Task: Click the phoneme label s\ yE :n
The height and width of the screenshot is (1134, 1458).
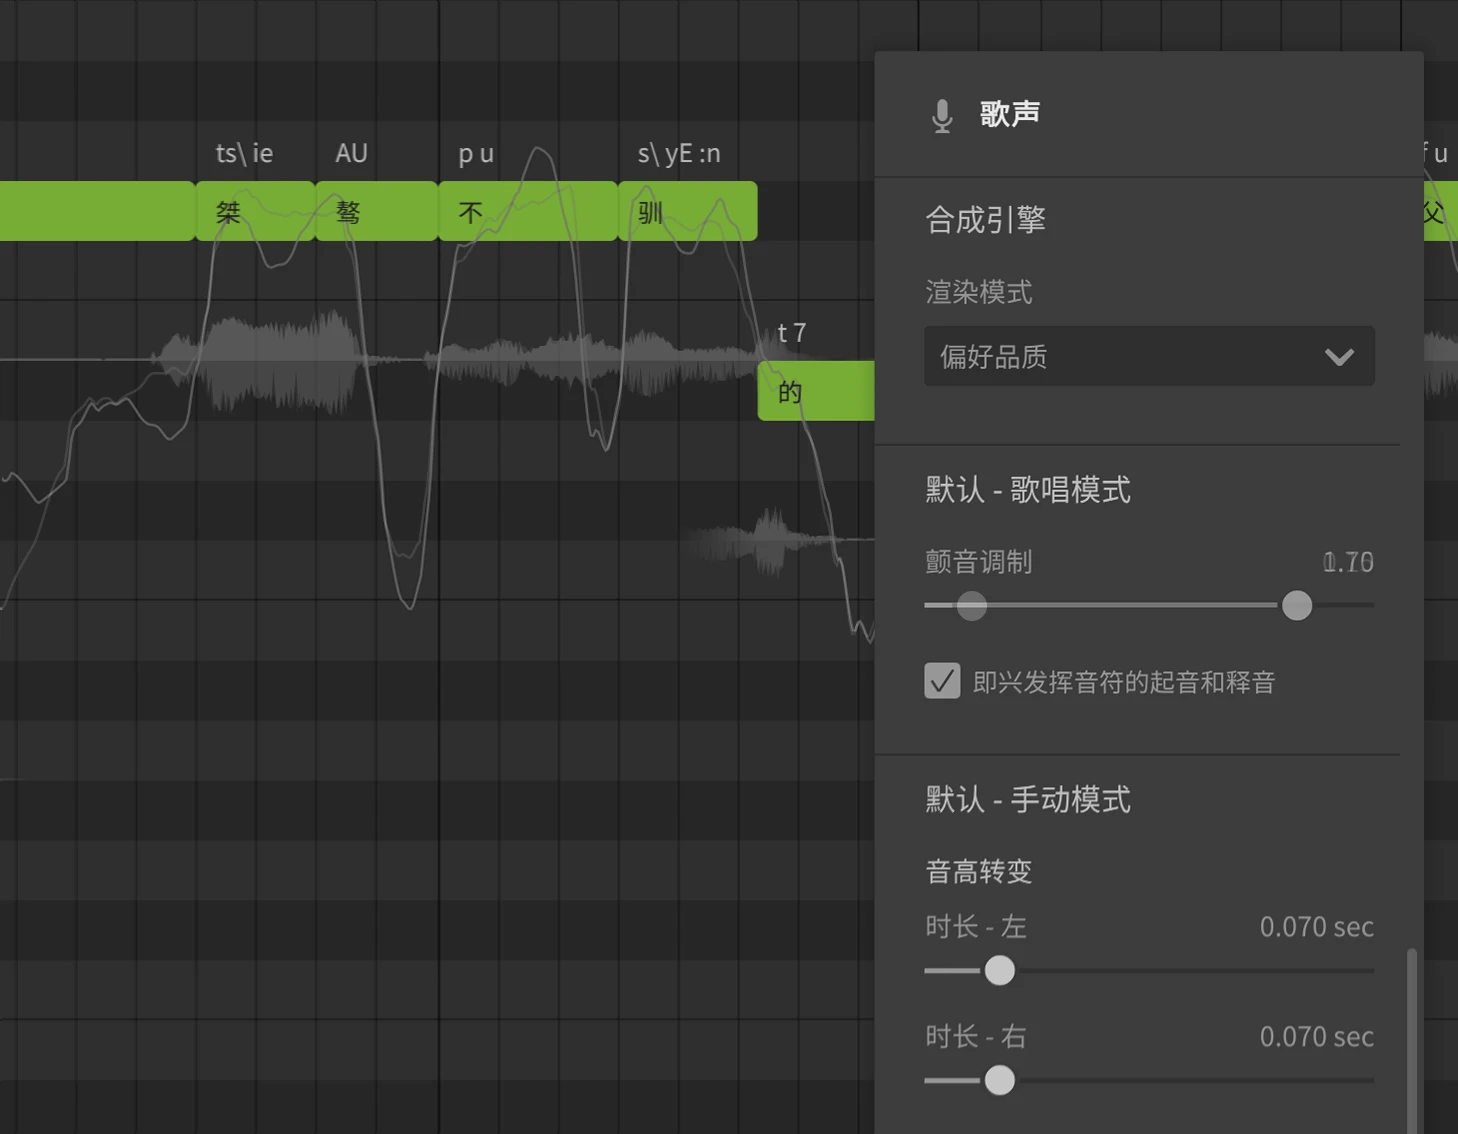Action: click(679, 153)
